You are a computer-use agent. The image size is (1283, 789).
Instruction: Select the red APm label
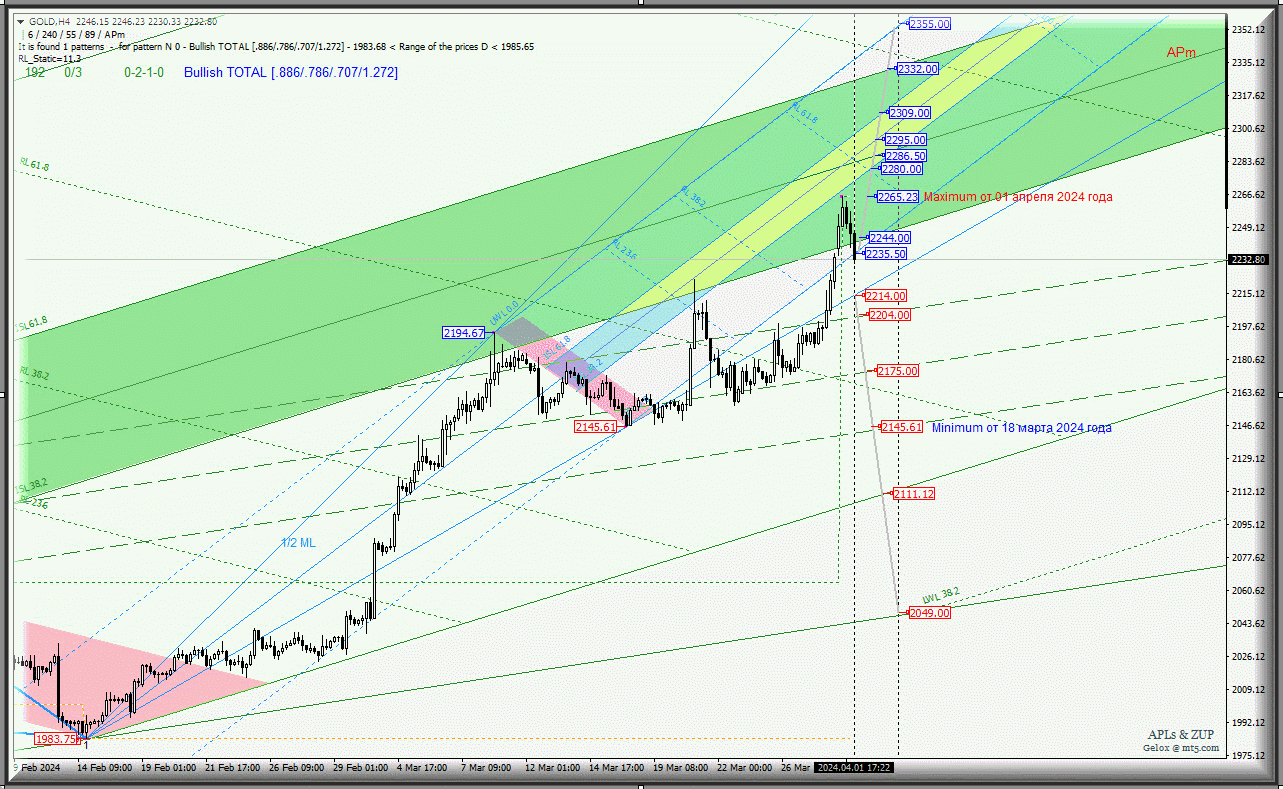[1180, 53]
